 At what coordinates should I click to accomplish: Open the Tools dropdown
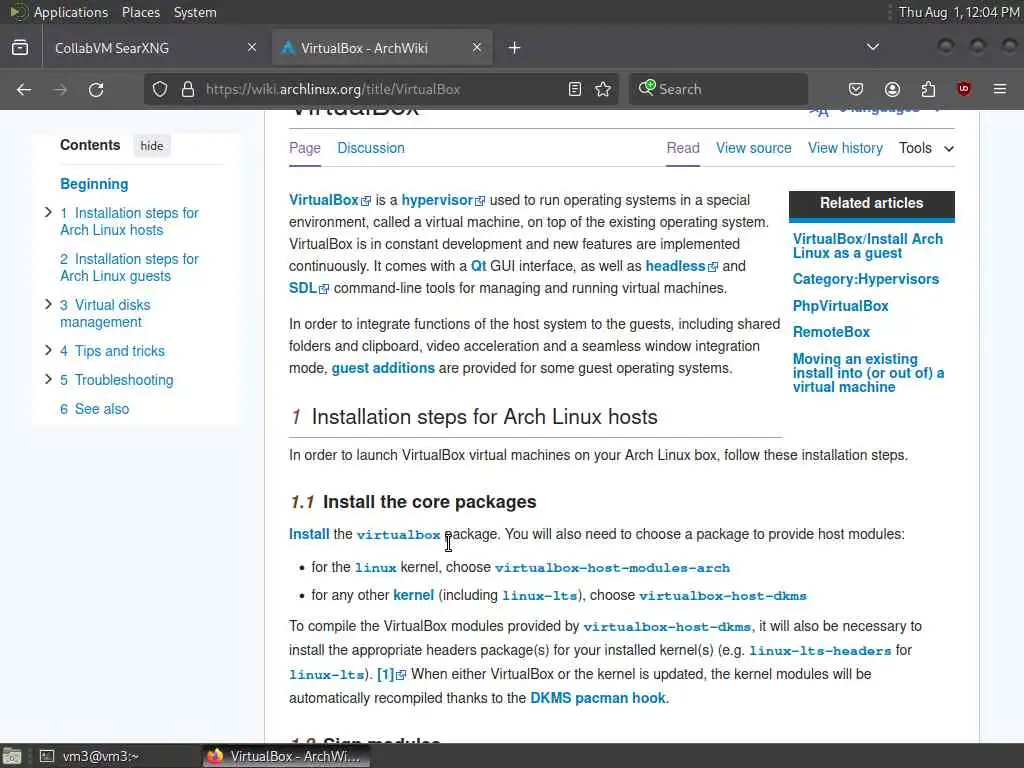926,148
